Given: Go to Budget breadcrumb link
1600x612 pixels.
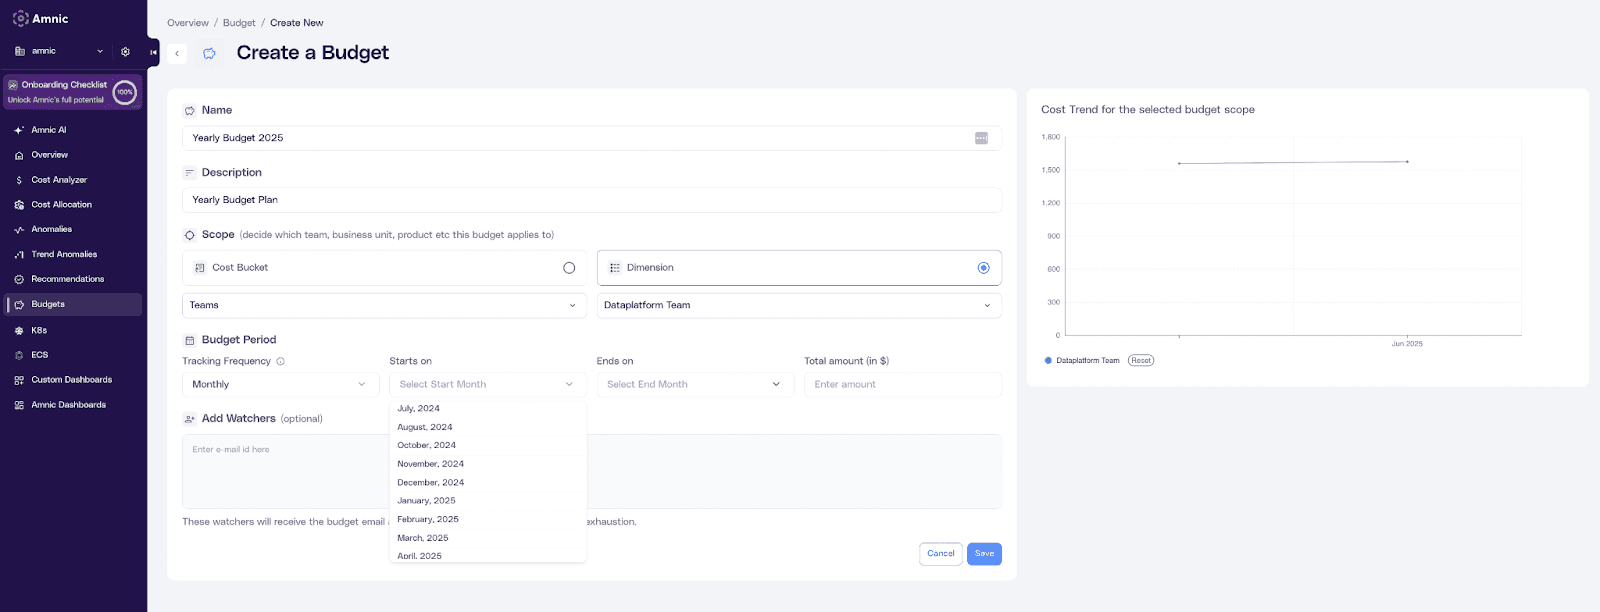Looking at the screenshot, I should (x=239, y=23).
